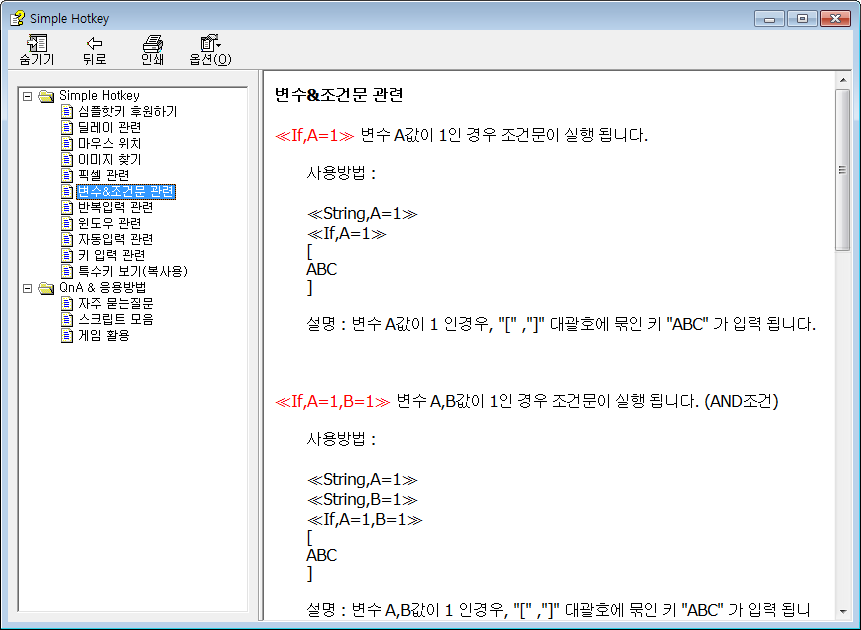
Task: Open the 심플핫키 후원하기 topic
Action: [127, 111]
